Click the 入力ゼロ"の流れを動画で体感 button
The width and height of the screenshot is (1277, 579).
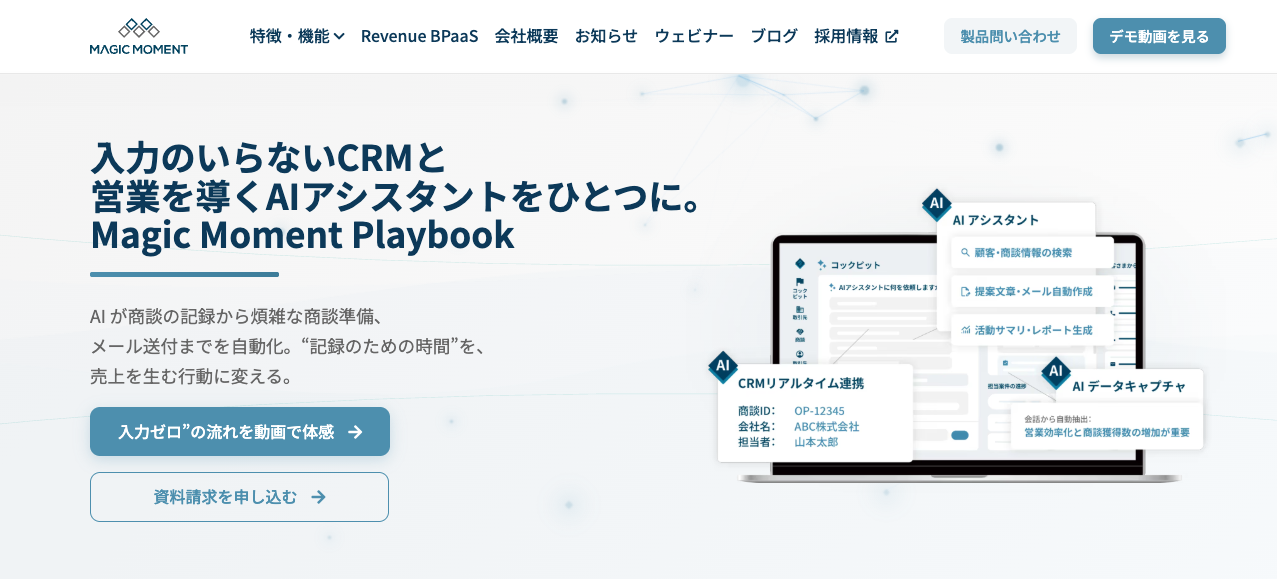click(240, 431)
